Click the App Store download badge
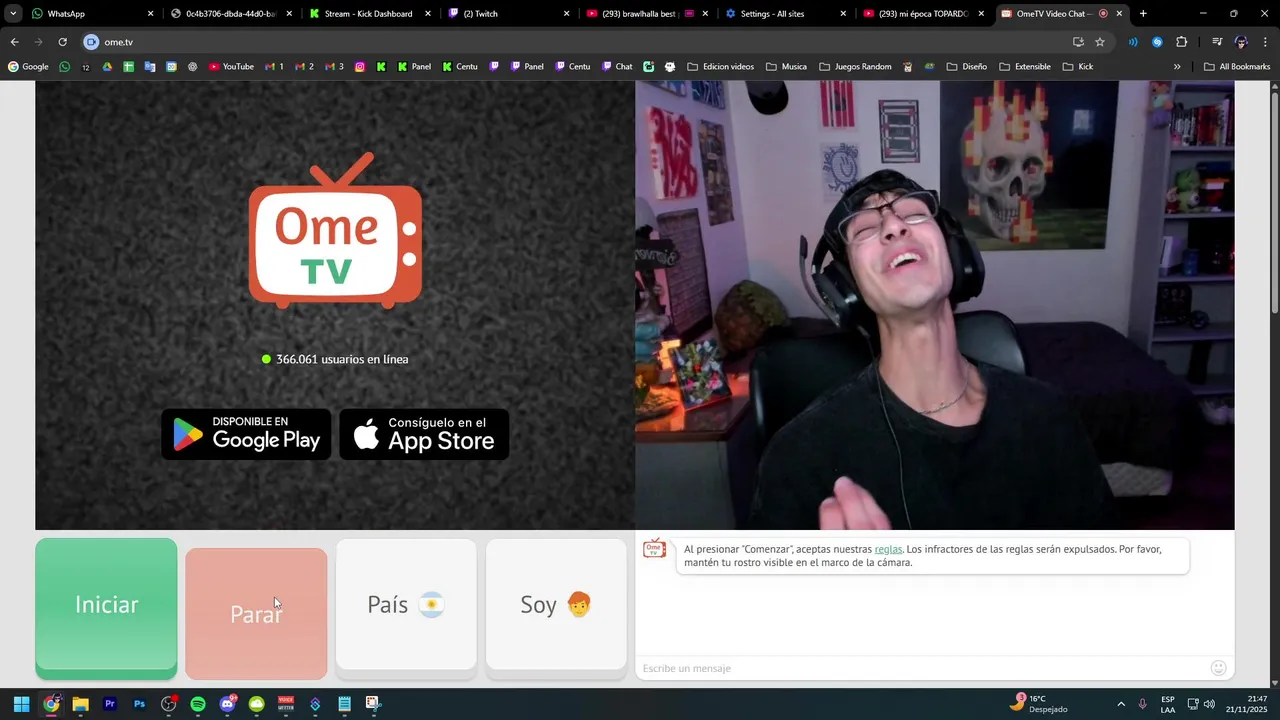 coord(424,434)
